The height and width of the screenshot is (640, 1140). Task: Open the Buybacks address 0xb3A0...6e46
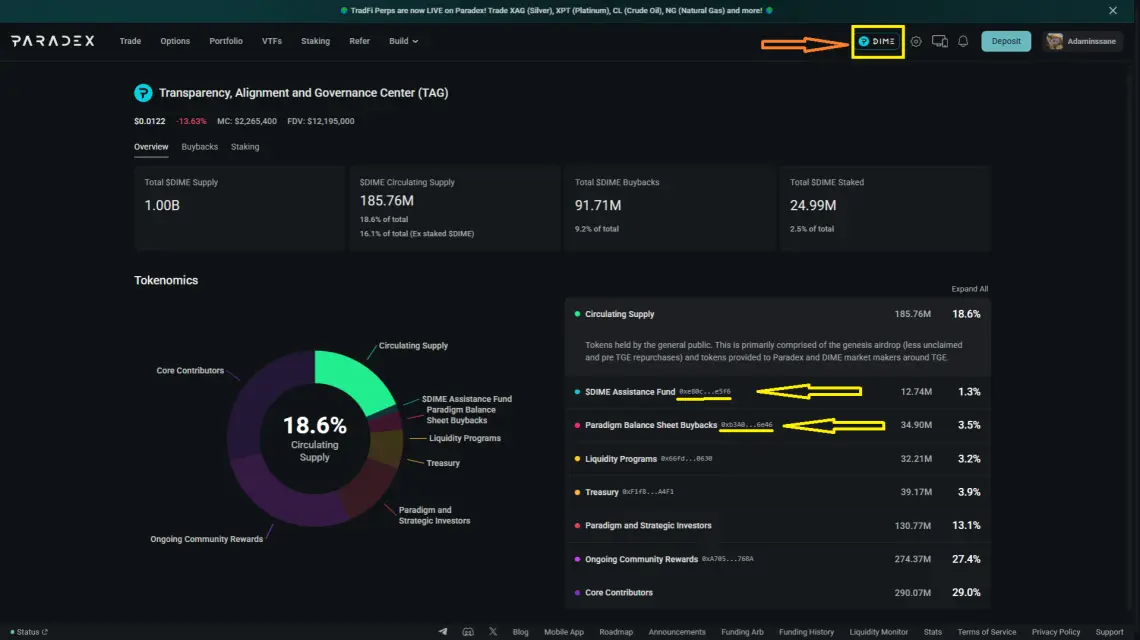point(747,425)
